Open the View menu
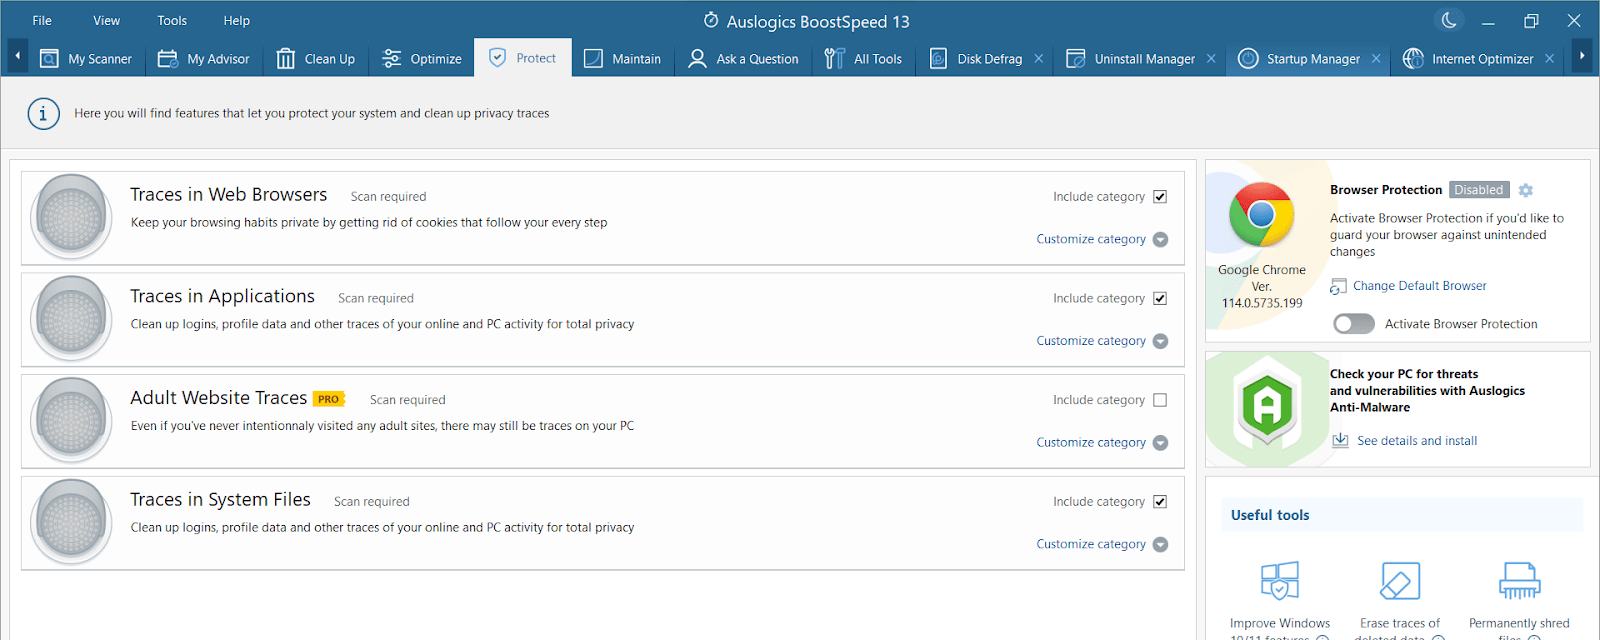The height and width of the screenshot is (640, 1600). pos(106,20)
